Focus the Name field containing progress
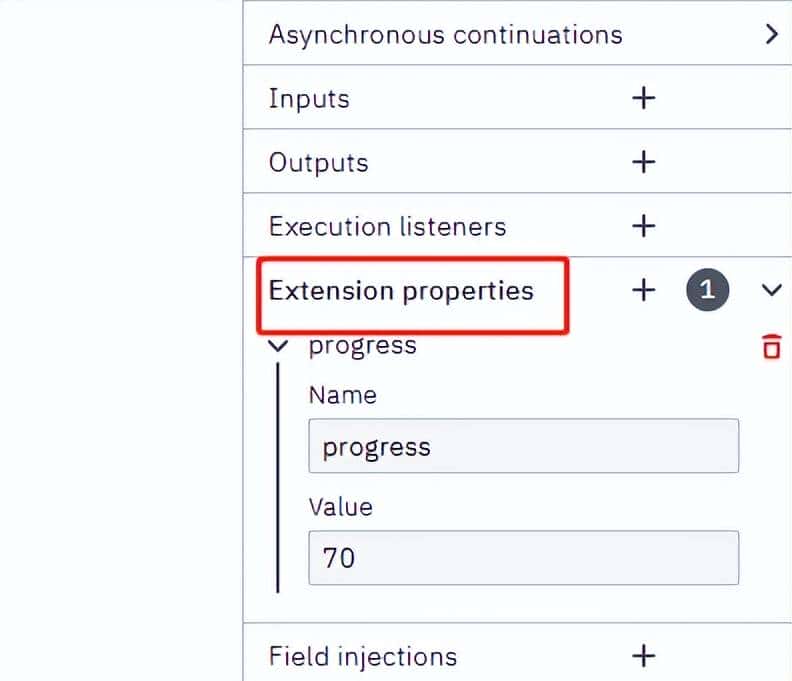Image resolution: width=792 pixels, height=681 pixels. 523,446
